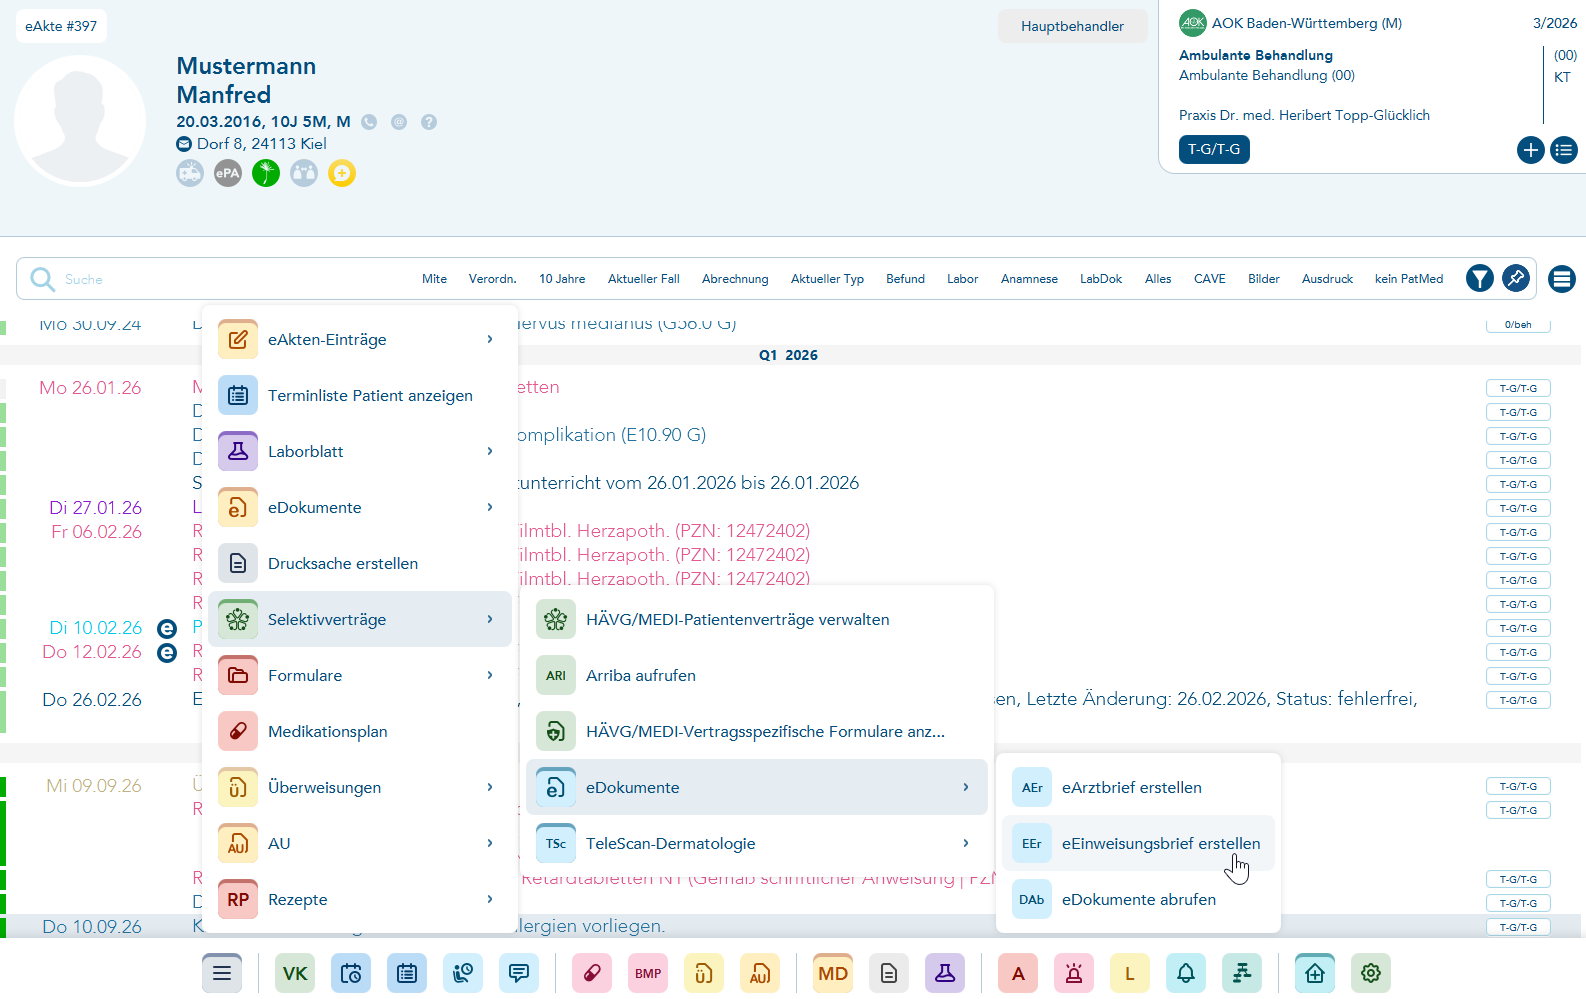Toggle the Befund filter
1586x999 pixels.
905,279
